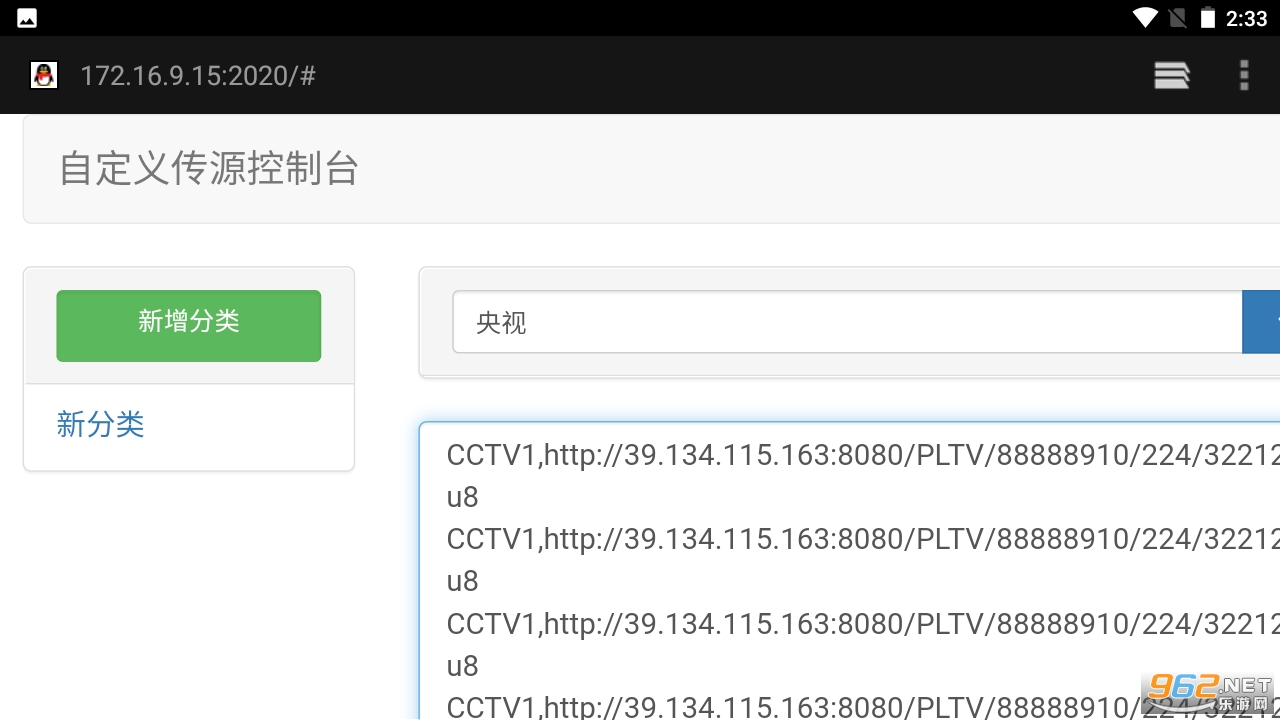
Task: Focus the 央视 category name field
Action: pos(847,322)
